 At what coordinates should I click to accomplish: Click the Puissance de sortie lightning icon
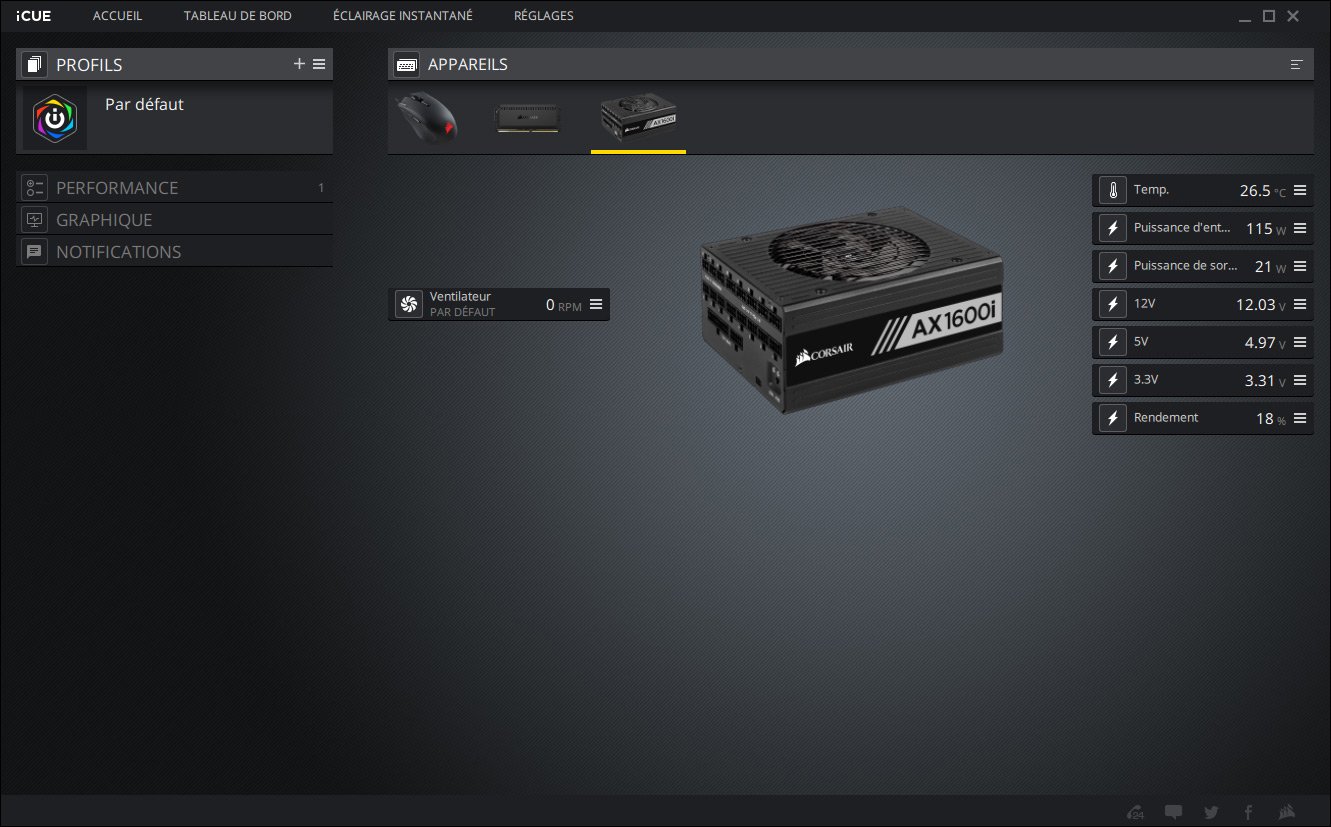[1112, 266]
